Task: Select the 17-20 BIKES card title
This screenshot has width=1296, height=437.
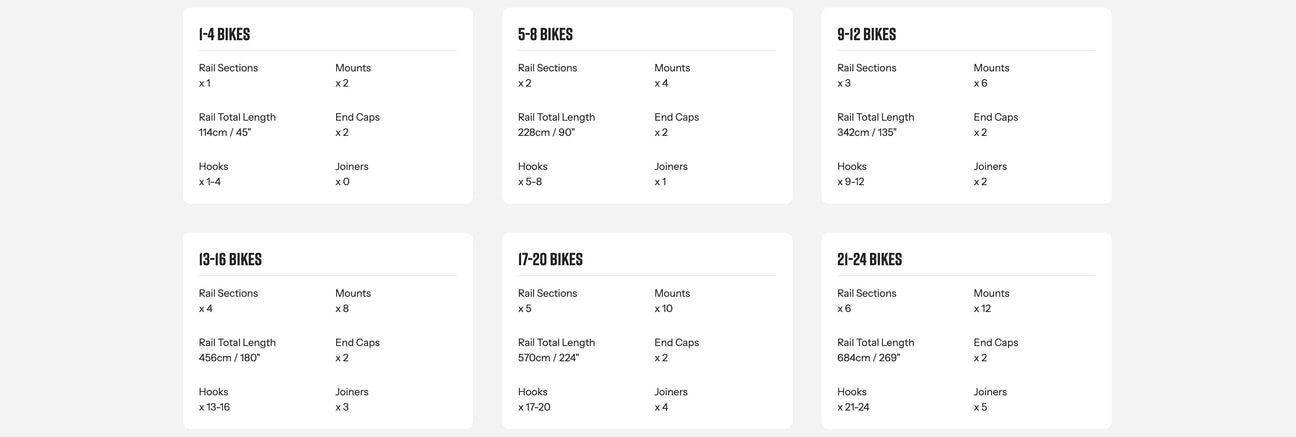Action: pyautogui.click(x=550, y=259)
